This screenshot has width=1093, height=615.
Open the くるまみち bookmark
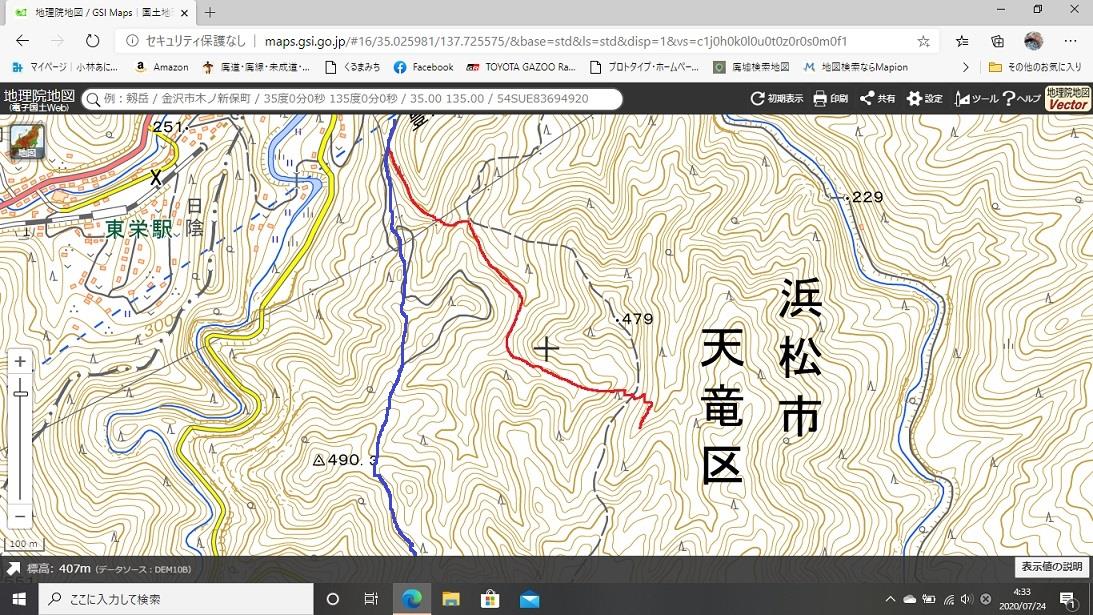pyautogui.click(x=353, y=67)
